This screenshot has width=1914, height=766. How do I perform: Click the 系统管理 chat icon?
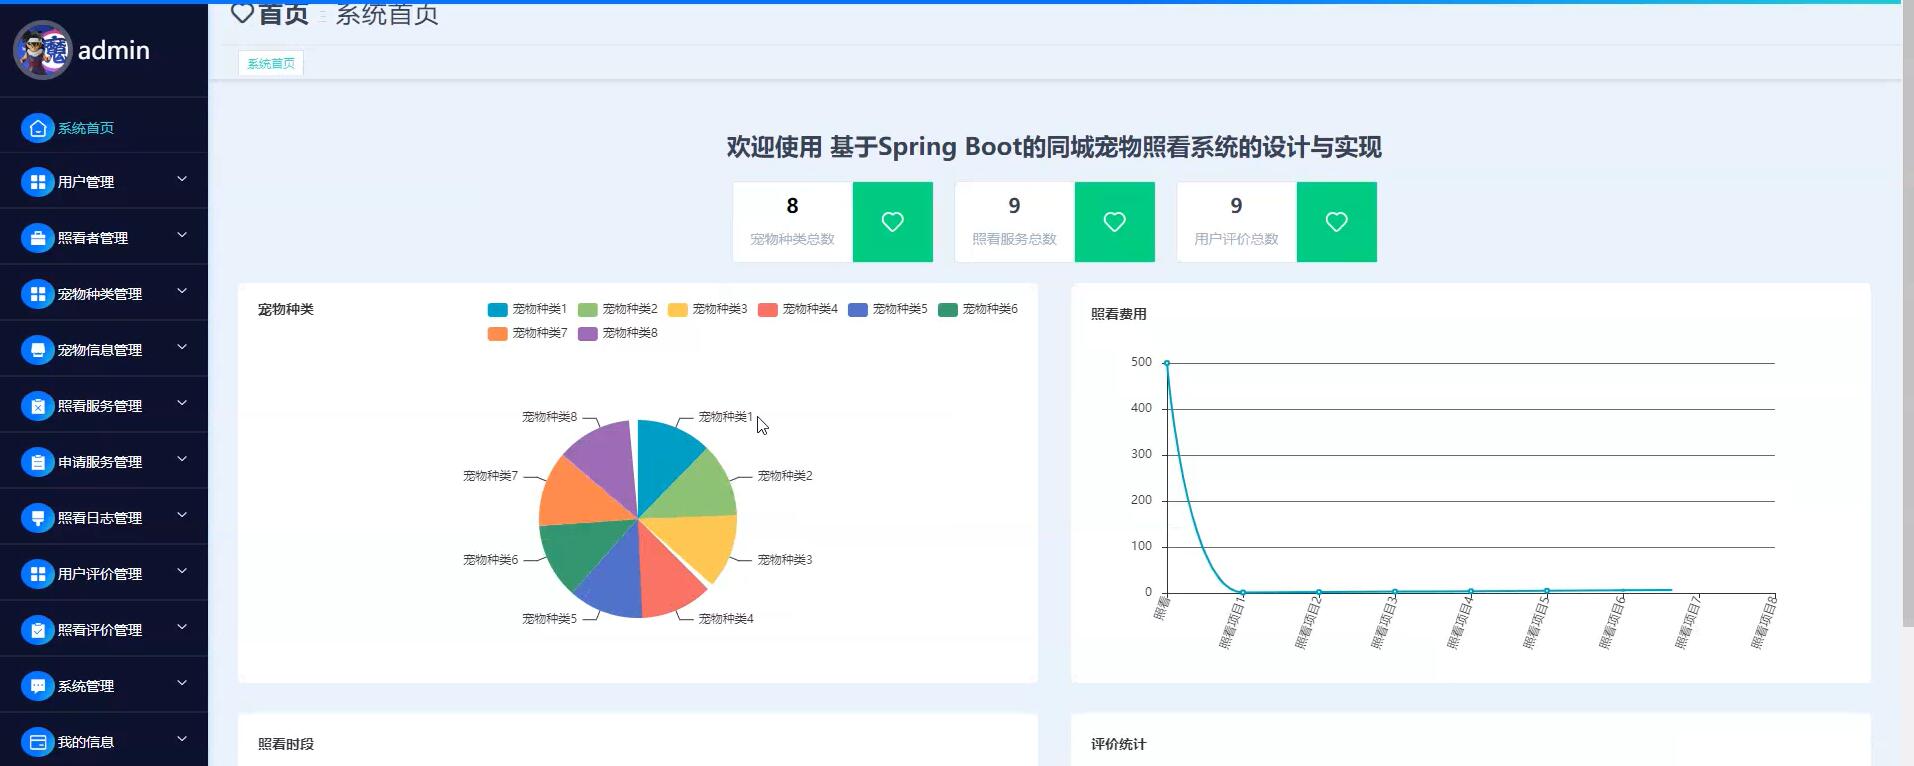click(x=37, y=686)
